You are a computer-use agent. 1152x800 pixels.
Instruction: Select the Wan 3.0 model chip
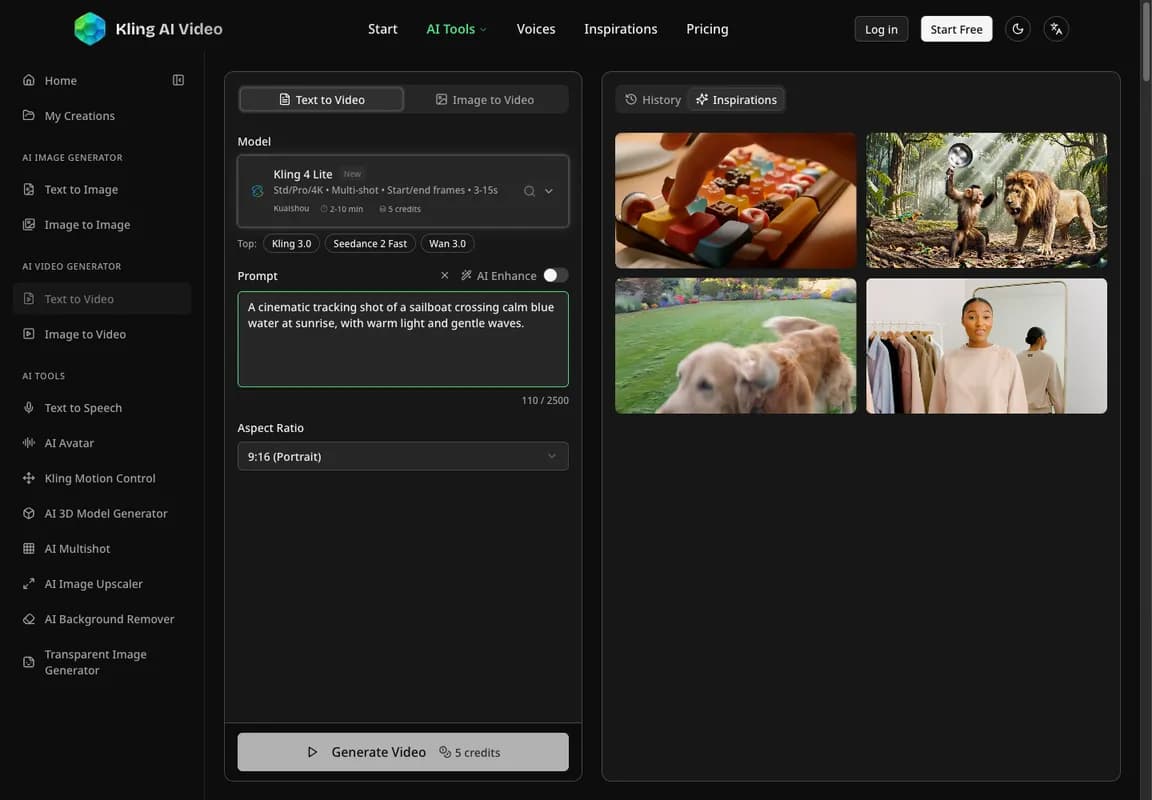447,243
